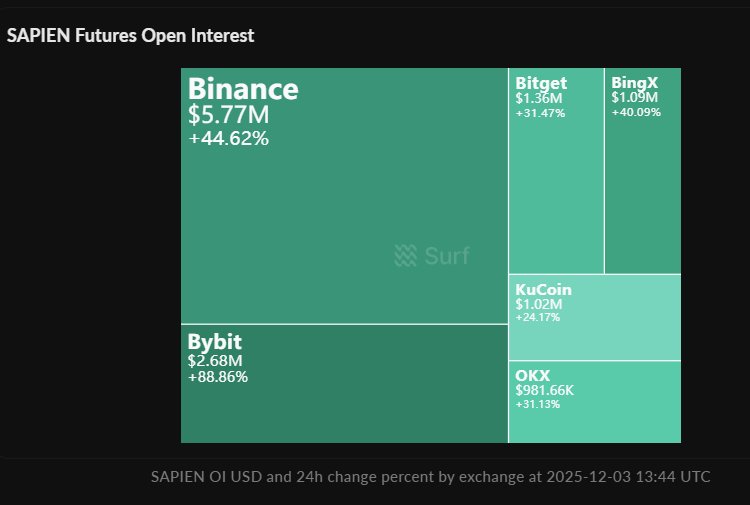
Task: Click the Surf watermark logo icon
Action: (405, 256)
